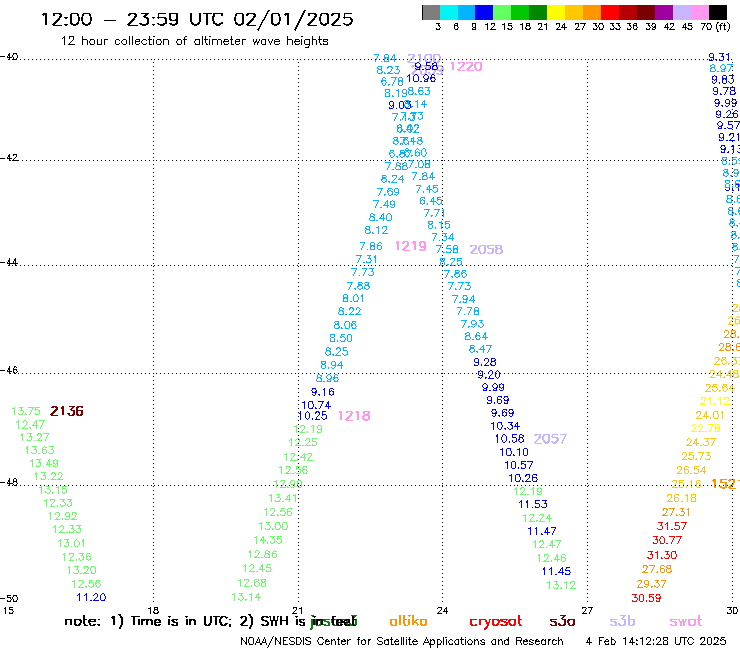The image size is (740, 650).
Task: Click the gray swatch in the color scale
Action: [431, 12]
